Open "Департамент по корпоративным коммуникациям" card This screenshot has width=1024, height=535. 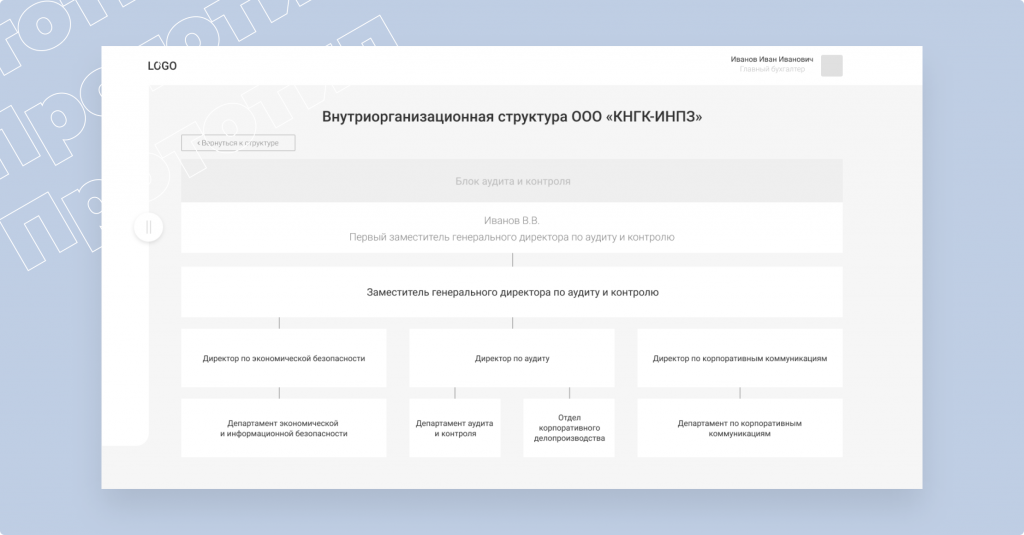739,429
